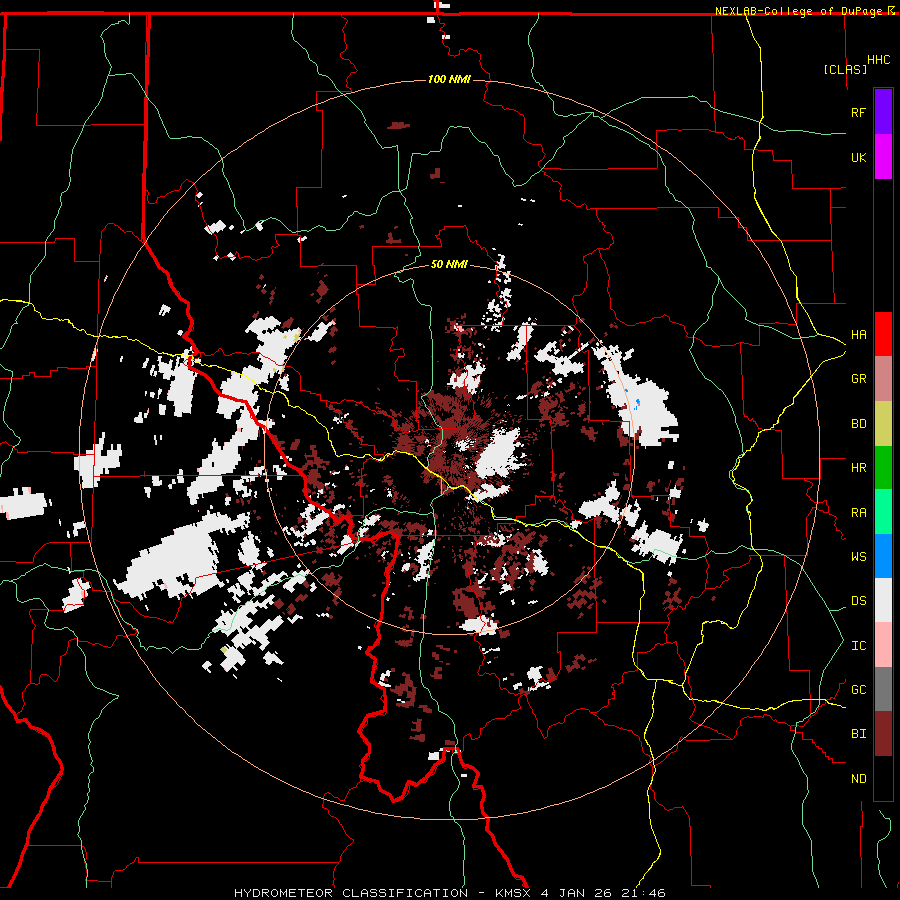The height and width of the screenshot is (900, 900).
Task: Click the UK magenta legend swatch
Action: 883,157
